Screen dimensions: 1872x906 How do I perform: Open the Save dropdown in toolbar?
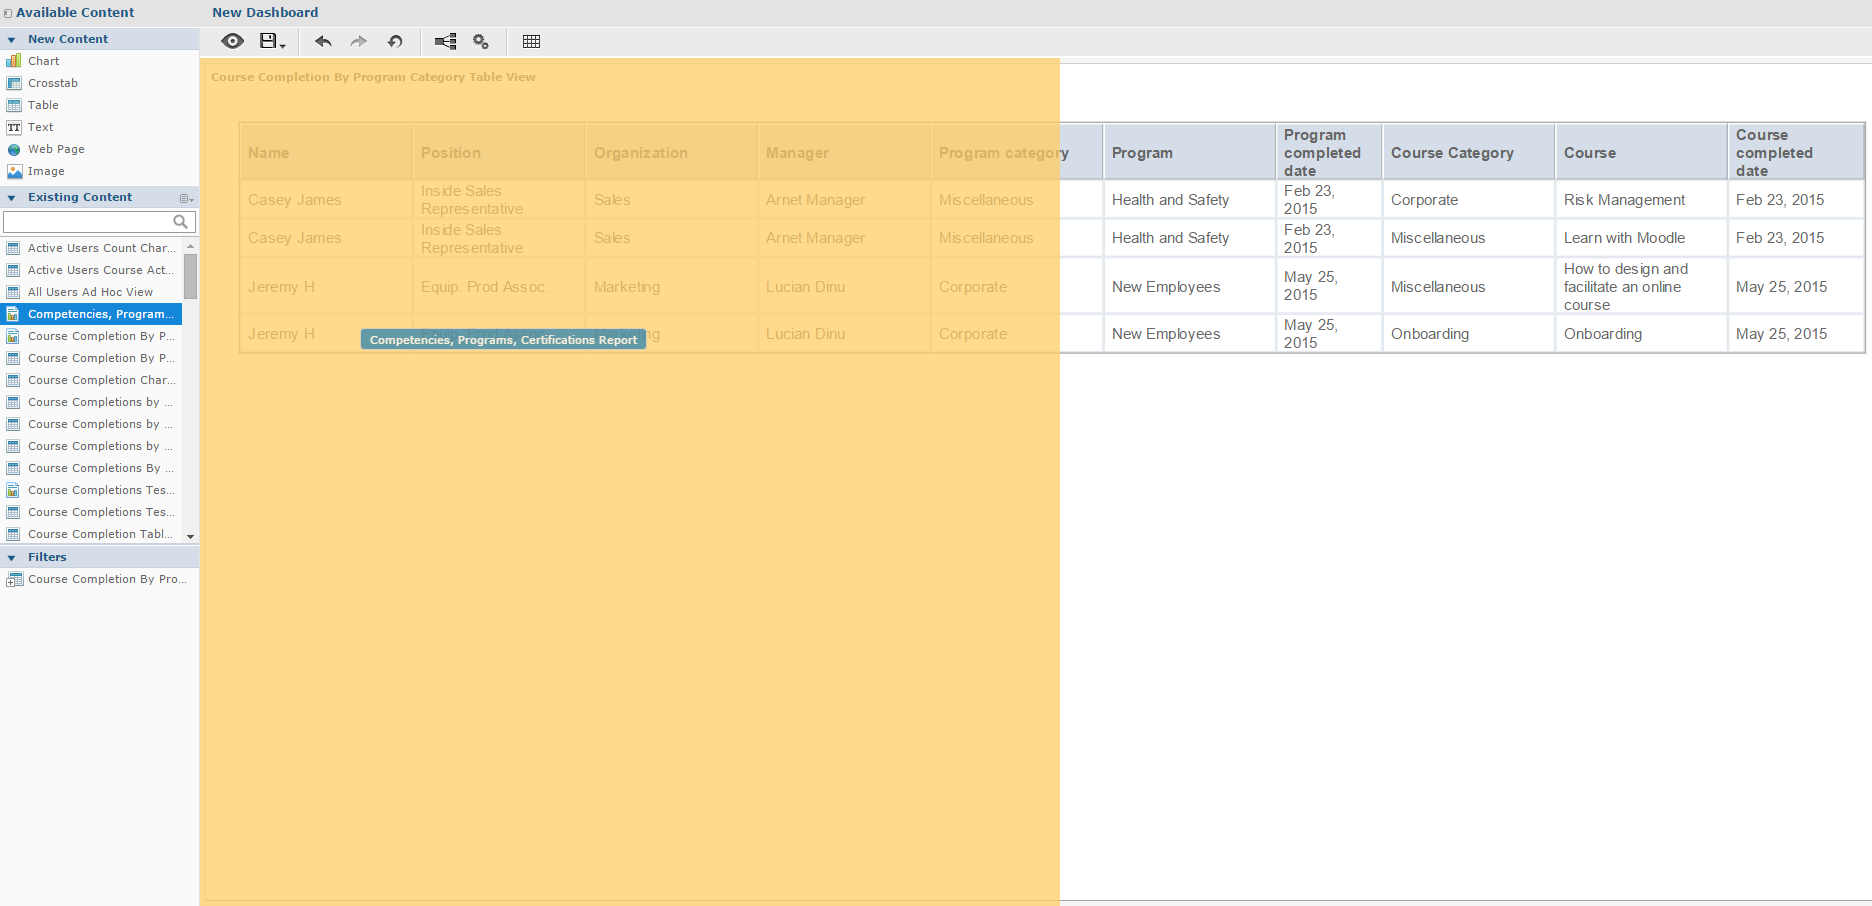tap(272, 41)
